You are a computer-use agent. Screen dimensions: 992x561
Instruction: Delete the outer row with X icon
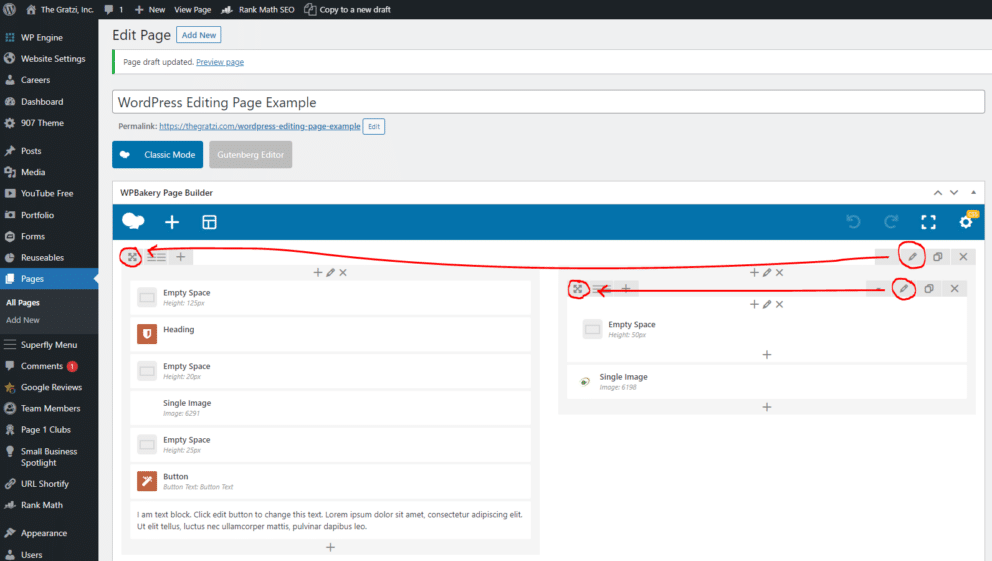963,257
